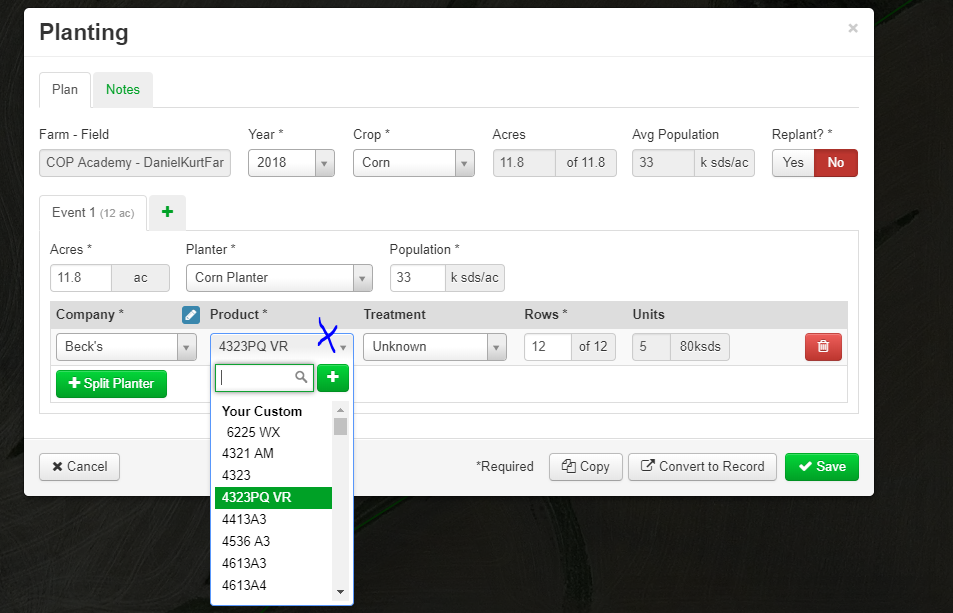
Task: Choose 4536 A3 from the product list
Action: tap(274, 541)
